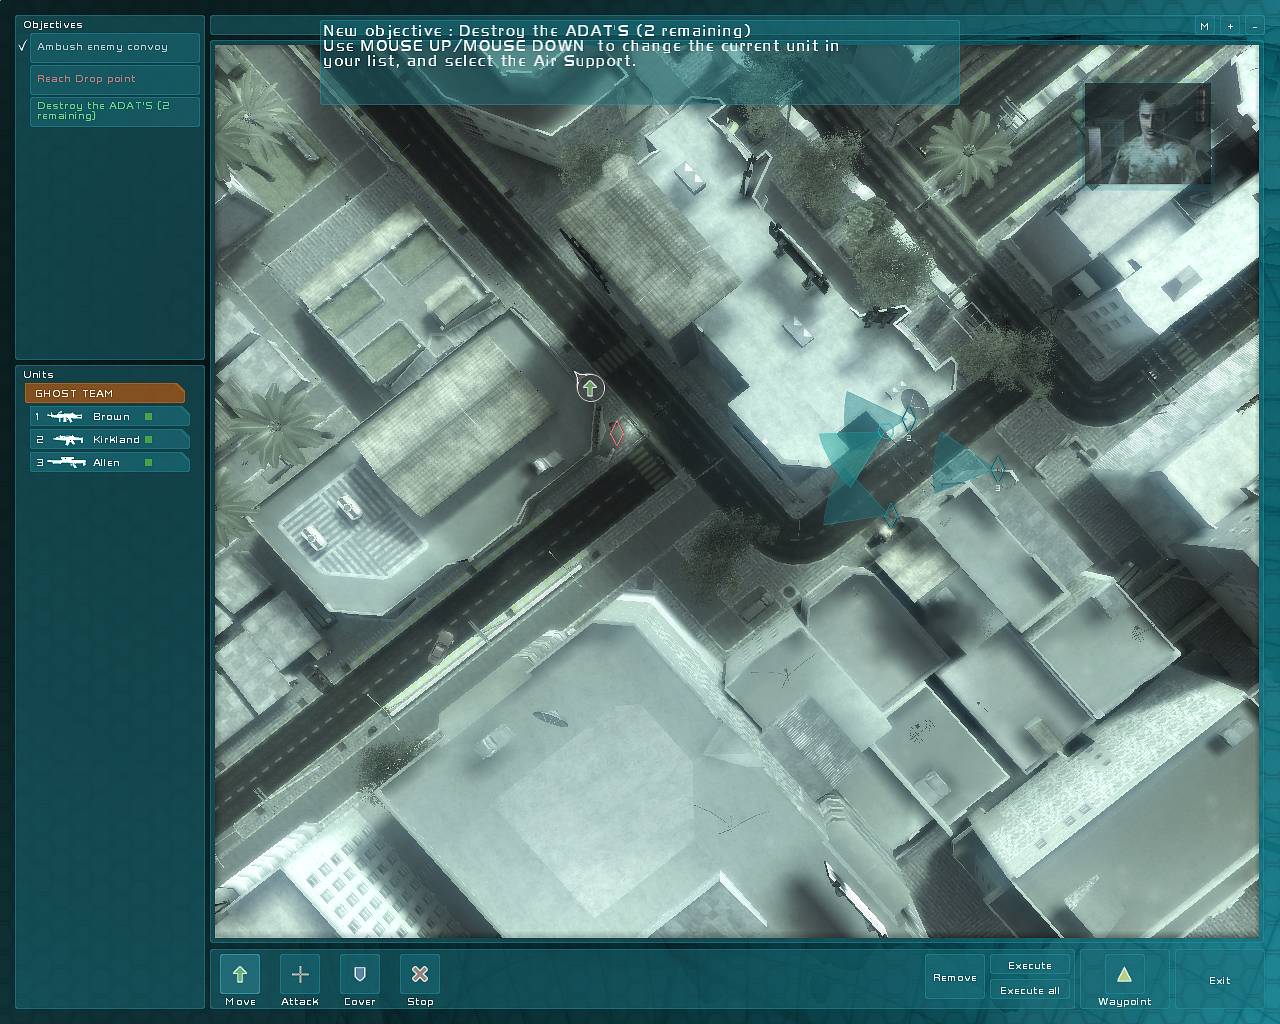Screen dimensions: 1280x1024
Task: Zoom out the map with minus button
Action: click(1254, 27)
